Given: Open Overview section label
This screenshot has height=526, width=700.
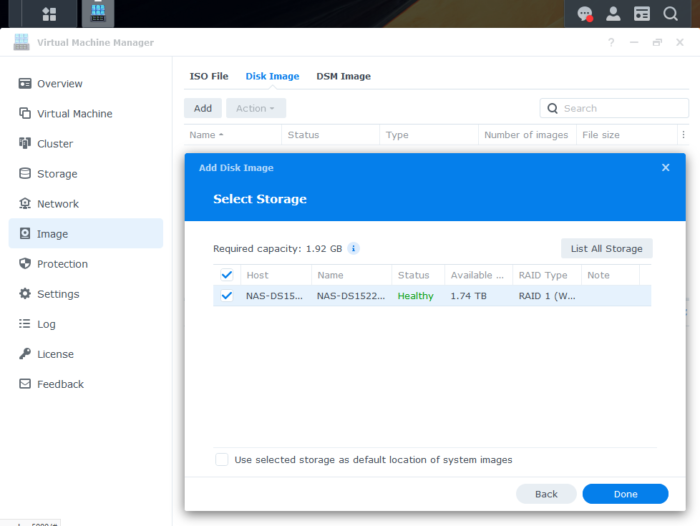Looking at the screenshot, I should [x=60, y=84].
